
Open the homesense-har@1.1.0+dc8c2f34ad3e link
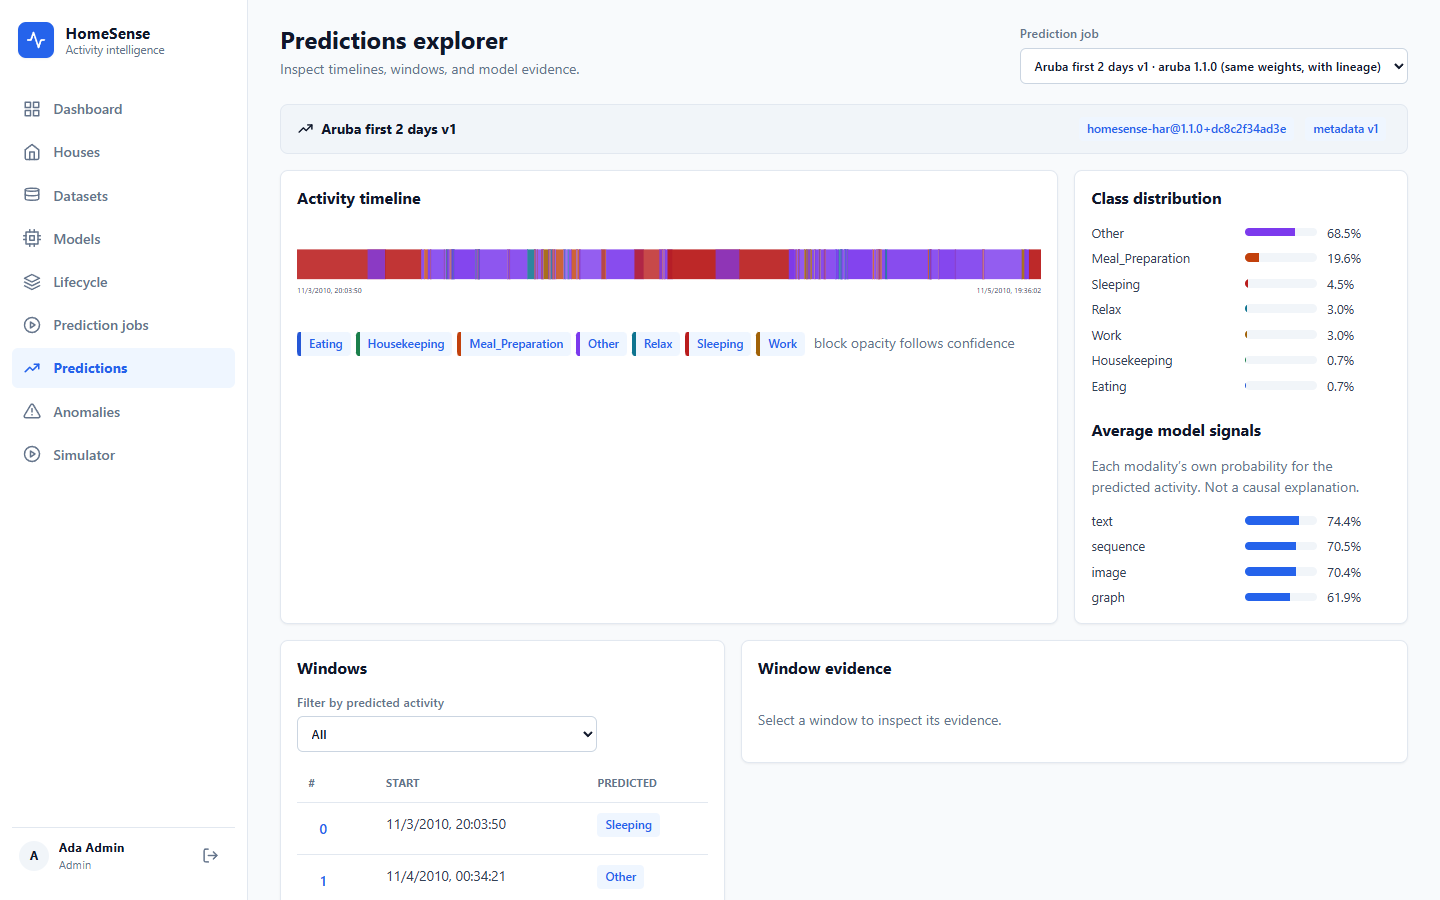pyautogui.click(x=1186, y=129)
